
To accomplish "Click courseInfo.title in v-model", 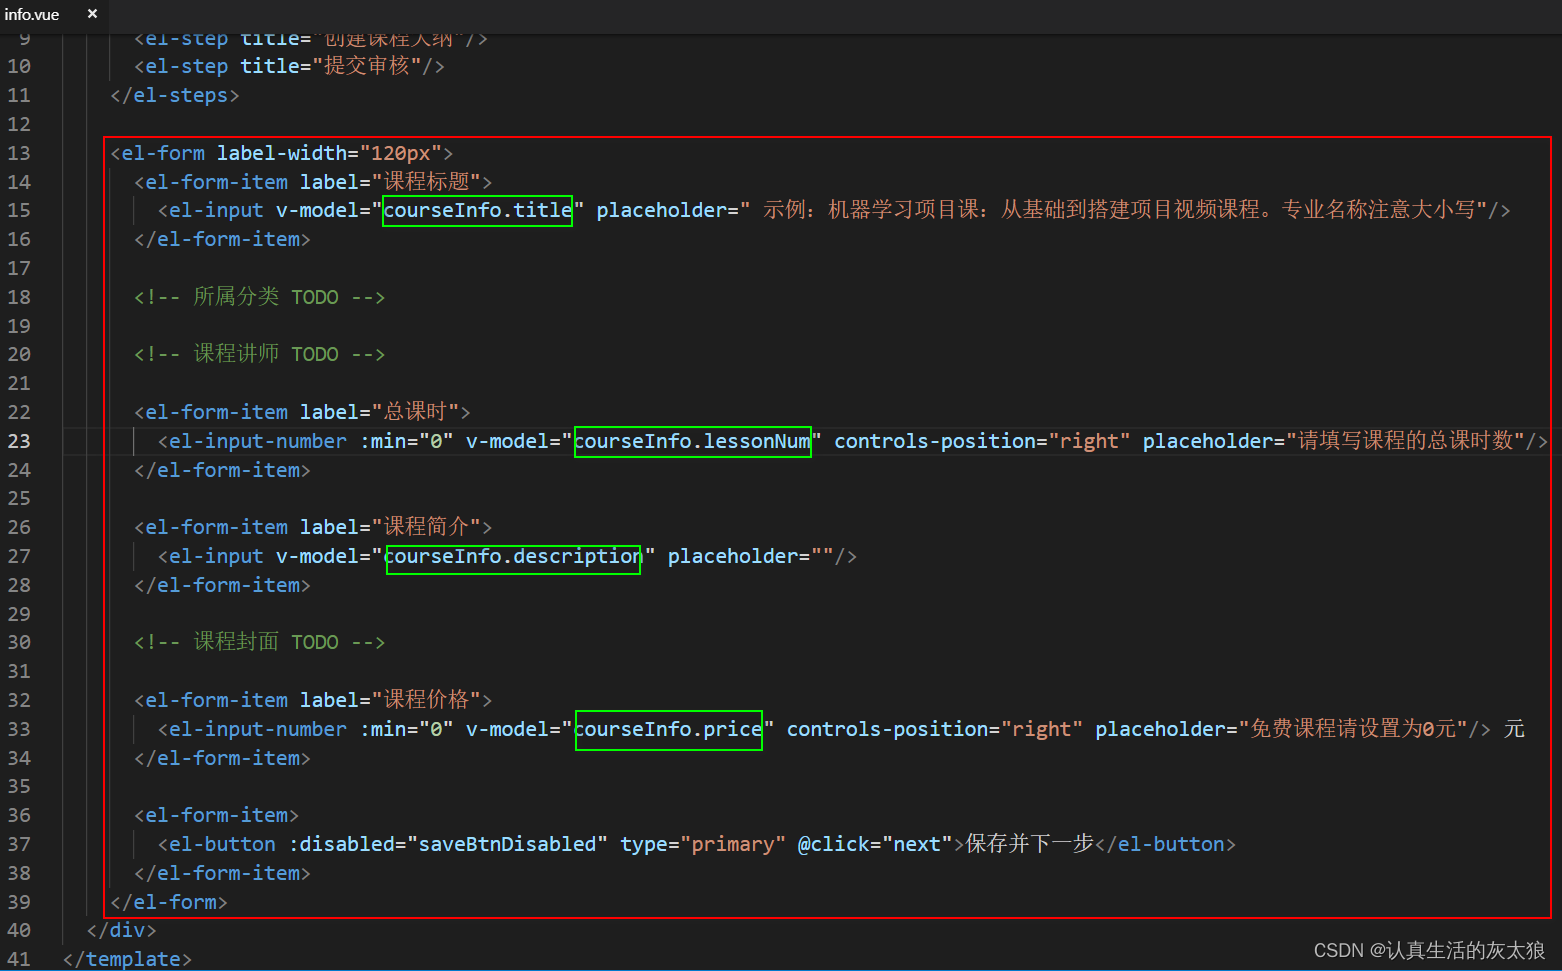I will [x=478, y=210].
